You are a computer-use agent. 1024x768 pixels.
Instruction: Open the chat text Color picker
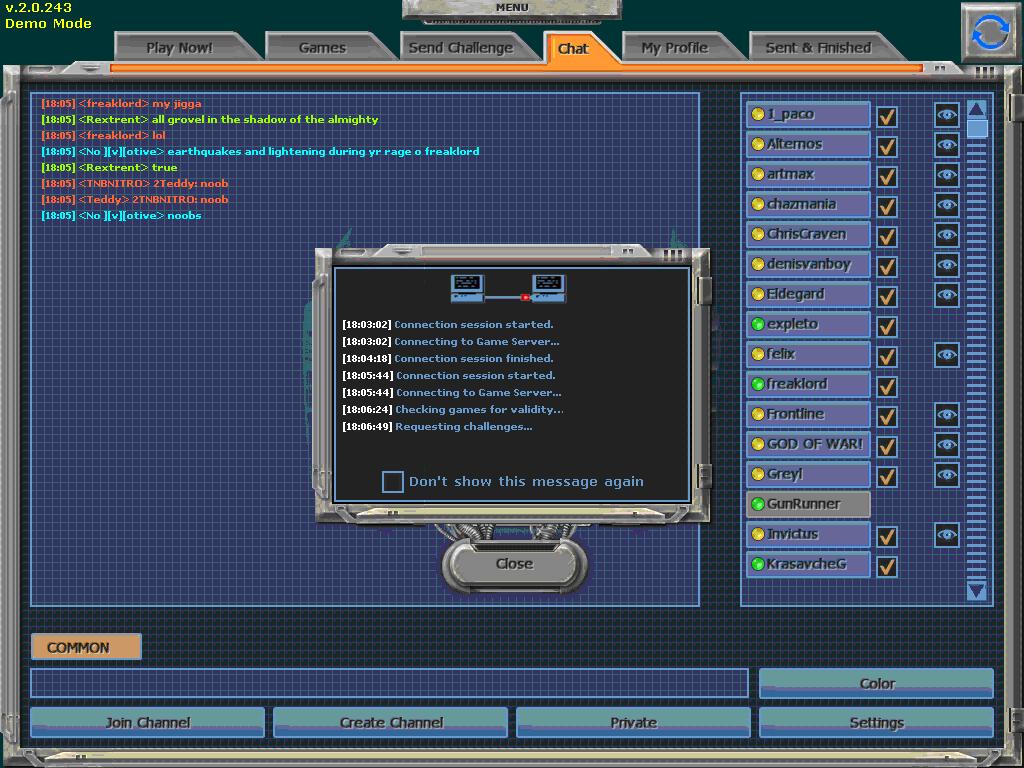pos(876,684)
